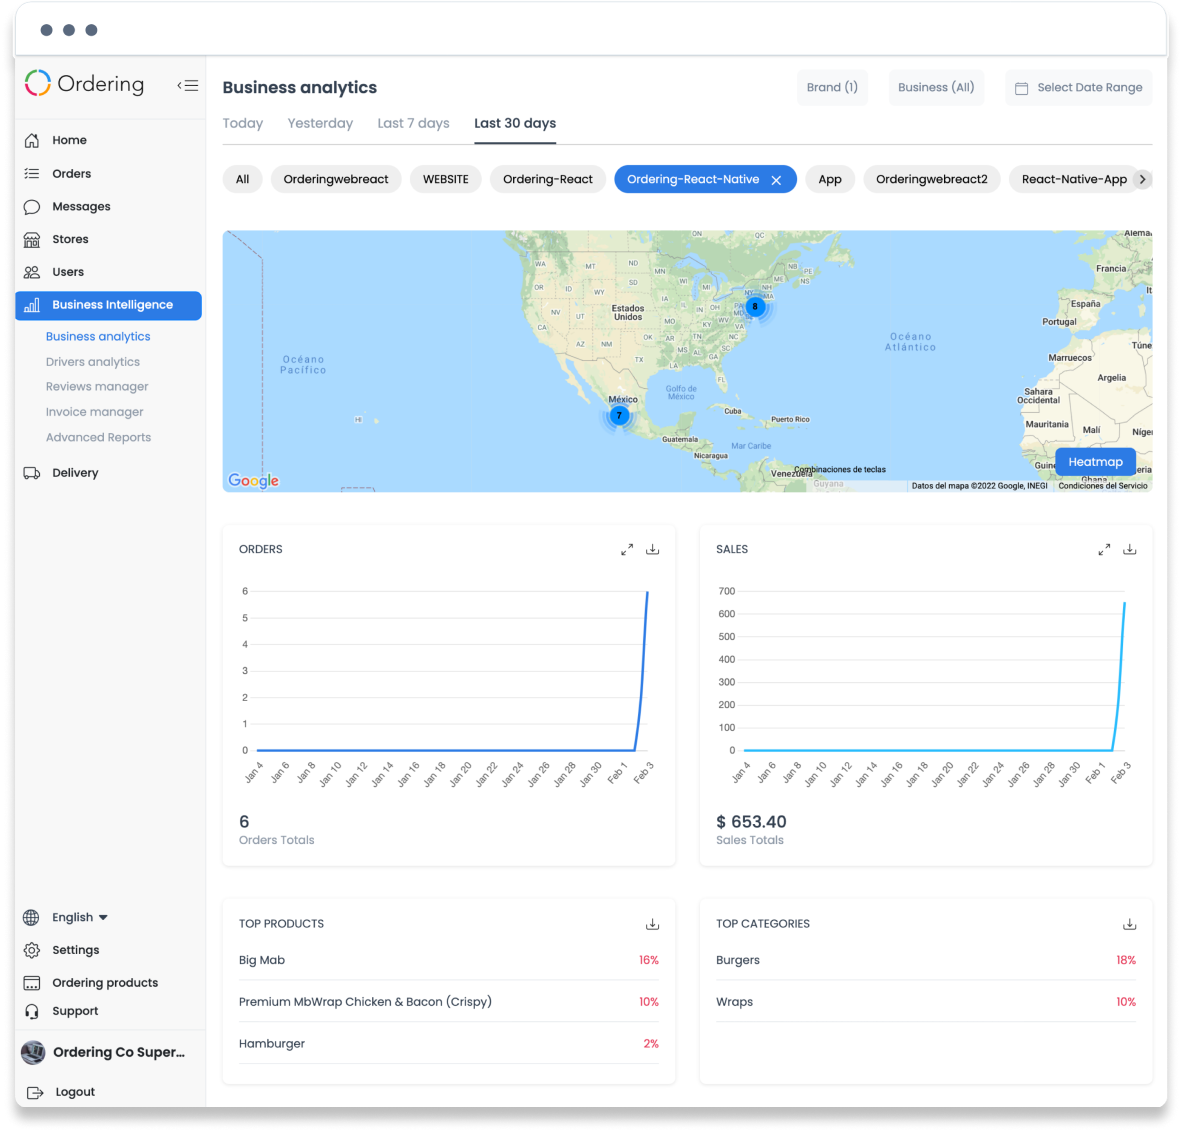Viewport: 1182px width, 1131px height.
Task: Open the Delivery section
Action: pos(75,473)
